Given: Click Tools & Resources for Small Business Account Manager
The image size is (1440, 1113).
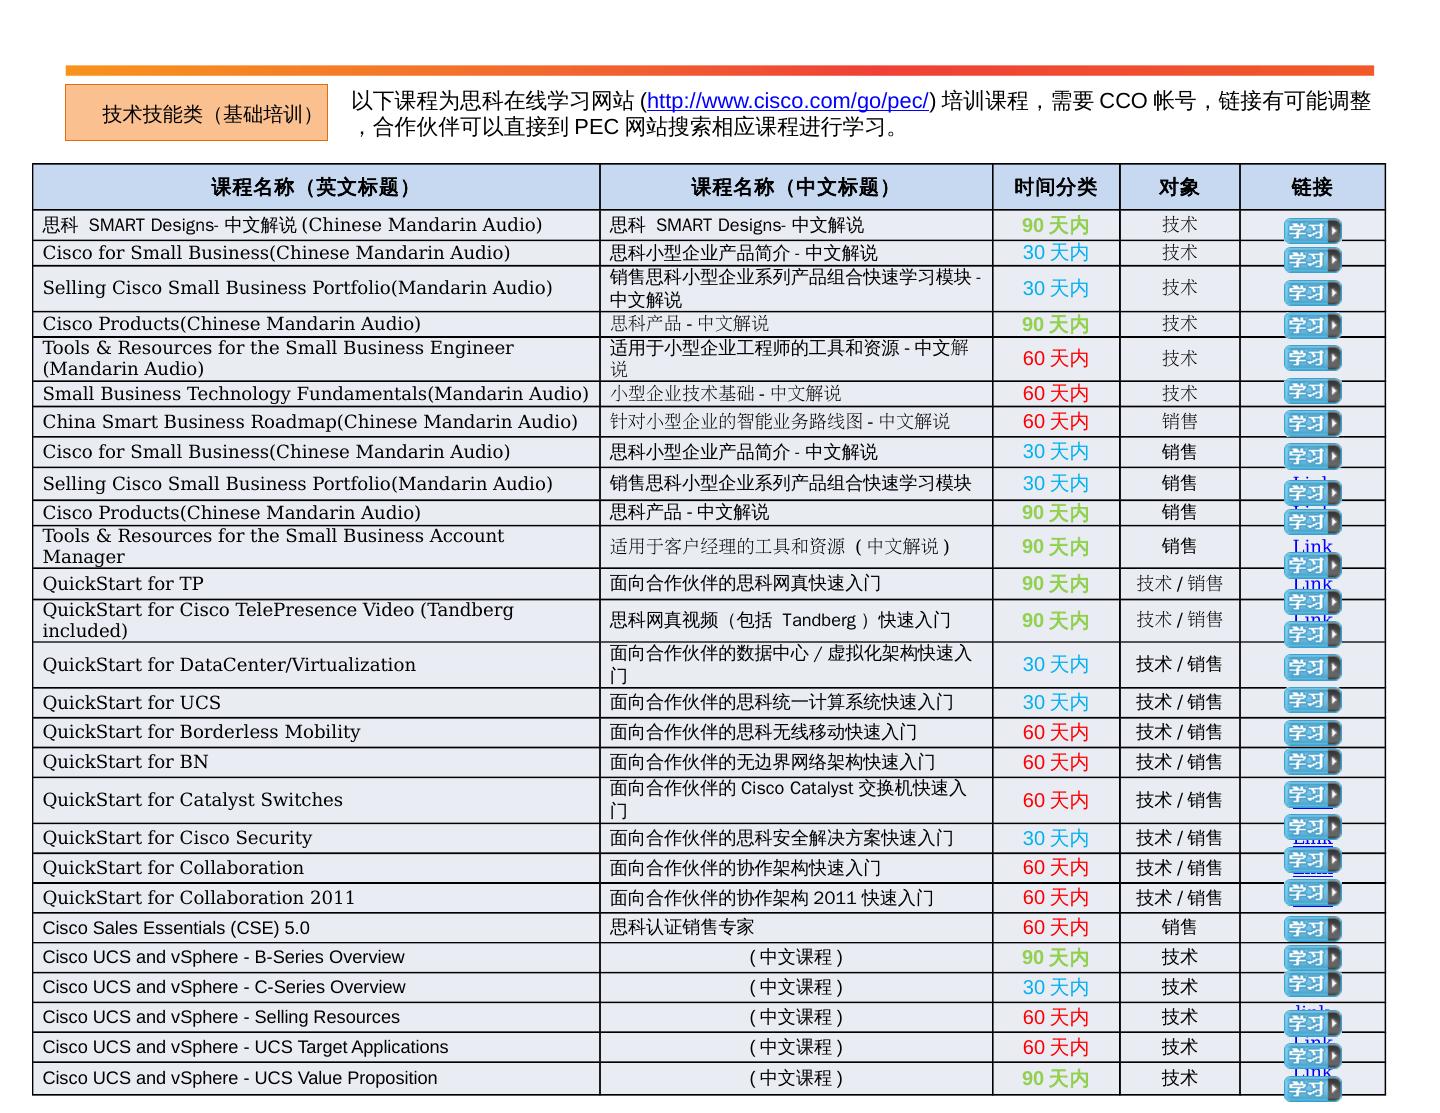Looking at the screenshot, I should (x=273, y=546).
